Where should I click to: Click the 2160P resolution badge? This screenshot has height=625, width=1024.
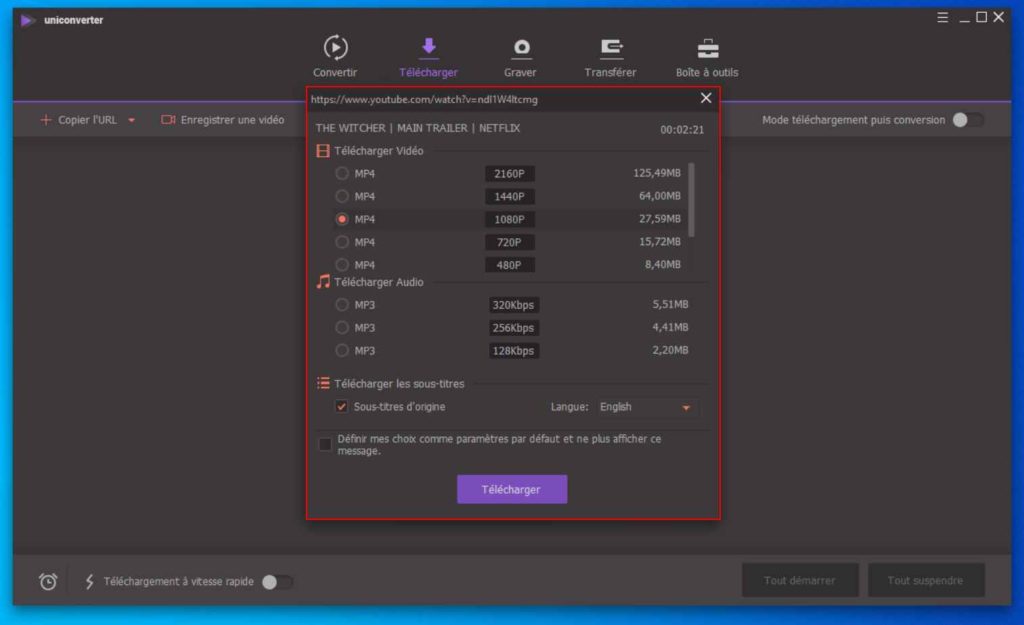(x=509, y=174)
